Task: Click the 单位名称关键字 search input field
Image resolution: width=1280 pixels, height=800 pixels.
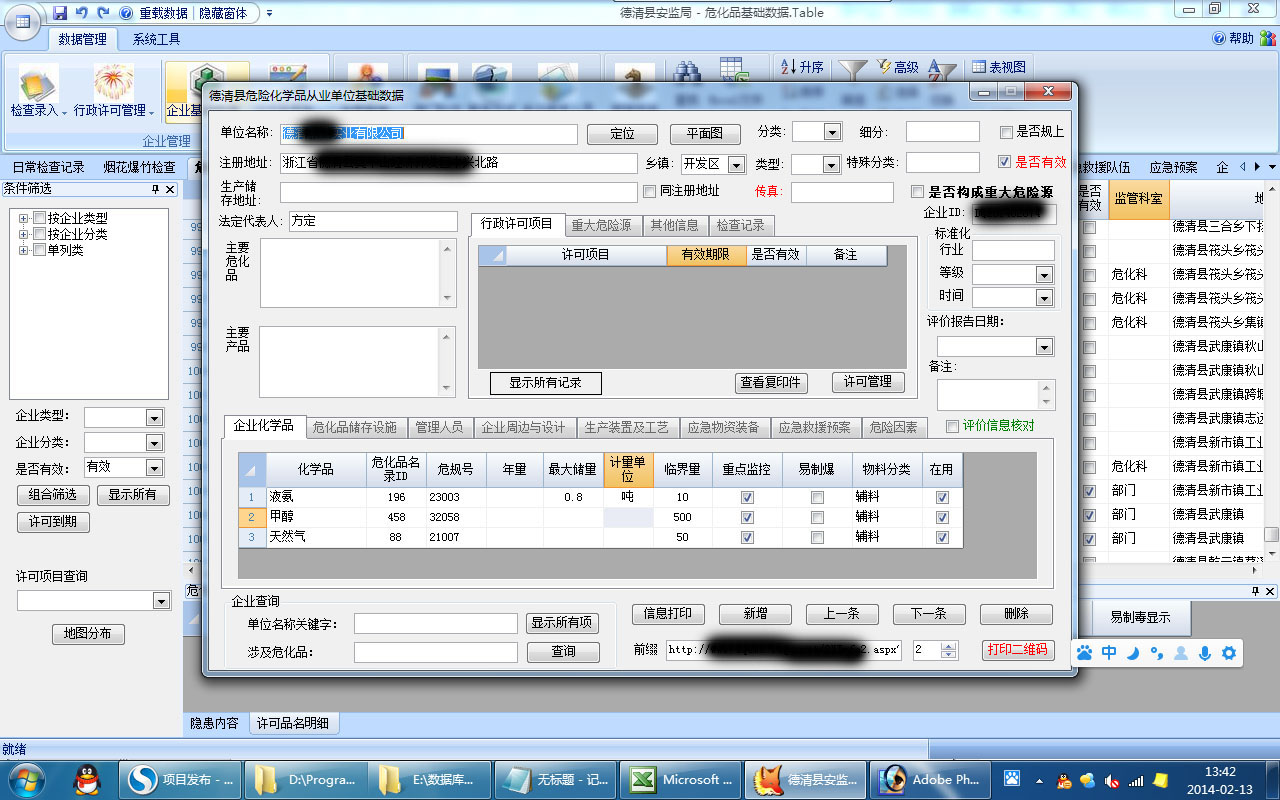Action: point(435,623)
